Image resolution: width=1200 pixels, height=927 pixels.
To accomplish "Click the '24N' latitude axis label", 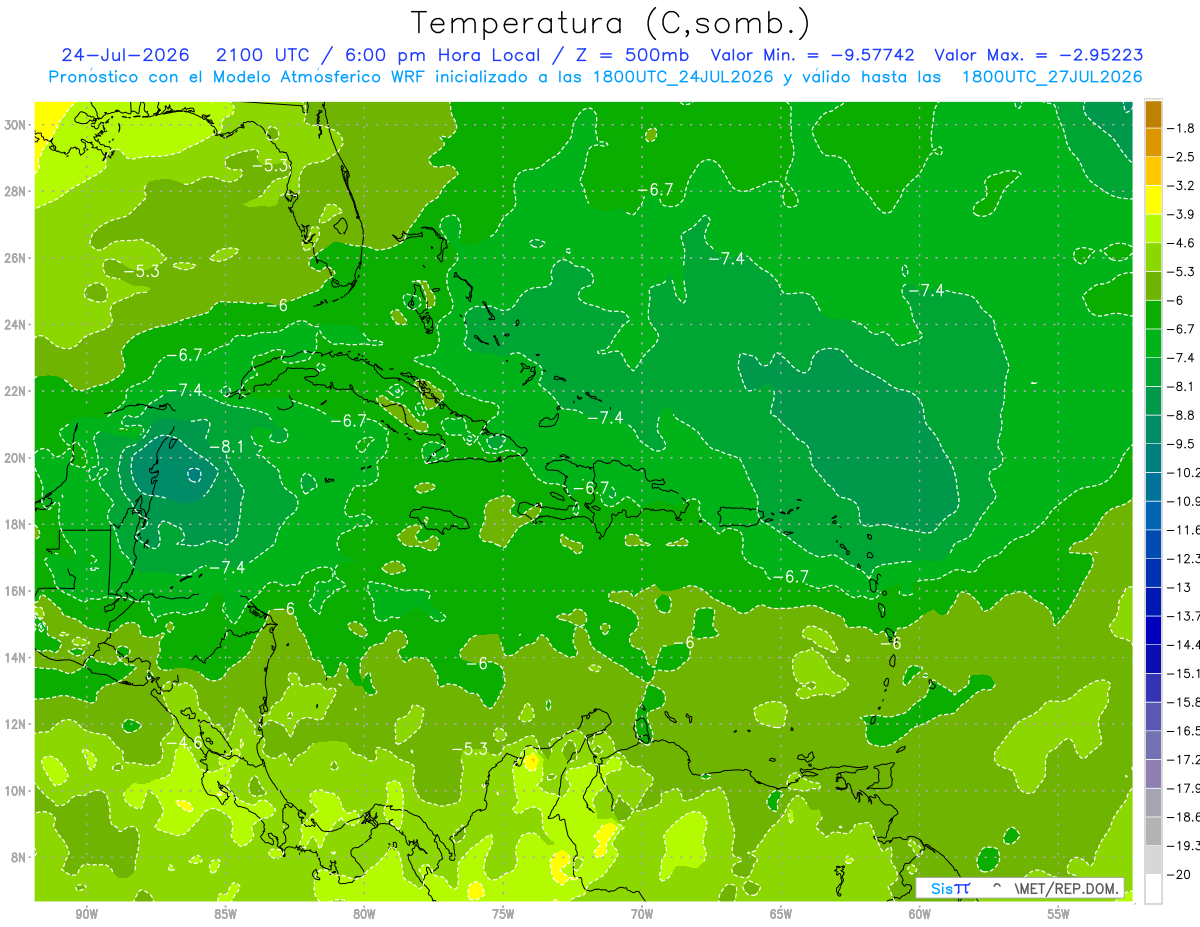I will click(x=17, y=324).
